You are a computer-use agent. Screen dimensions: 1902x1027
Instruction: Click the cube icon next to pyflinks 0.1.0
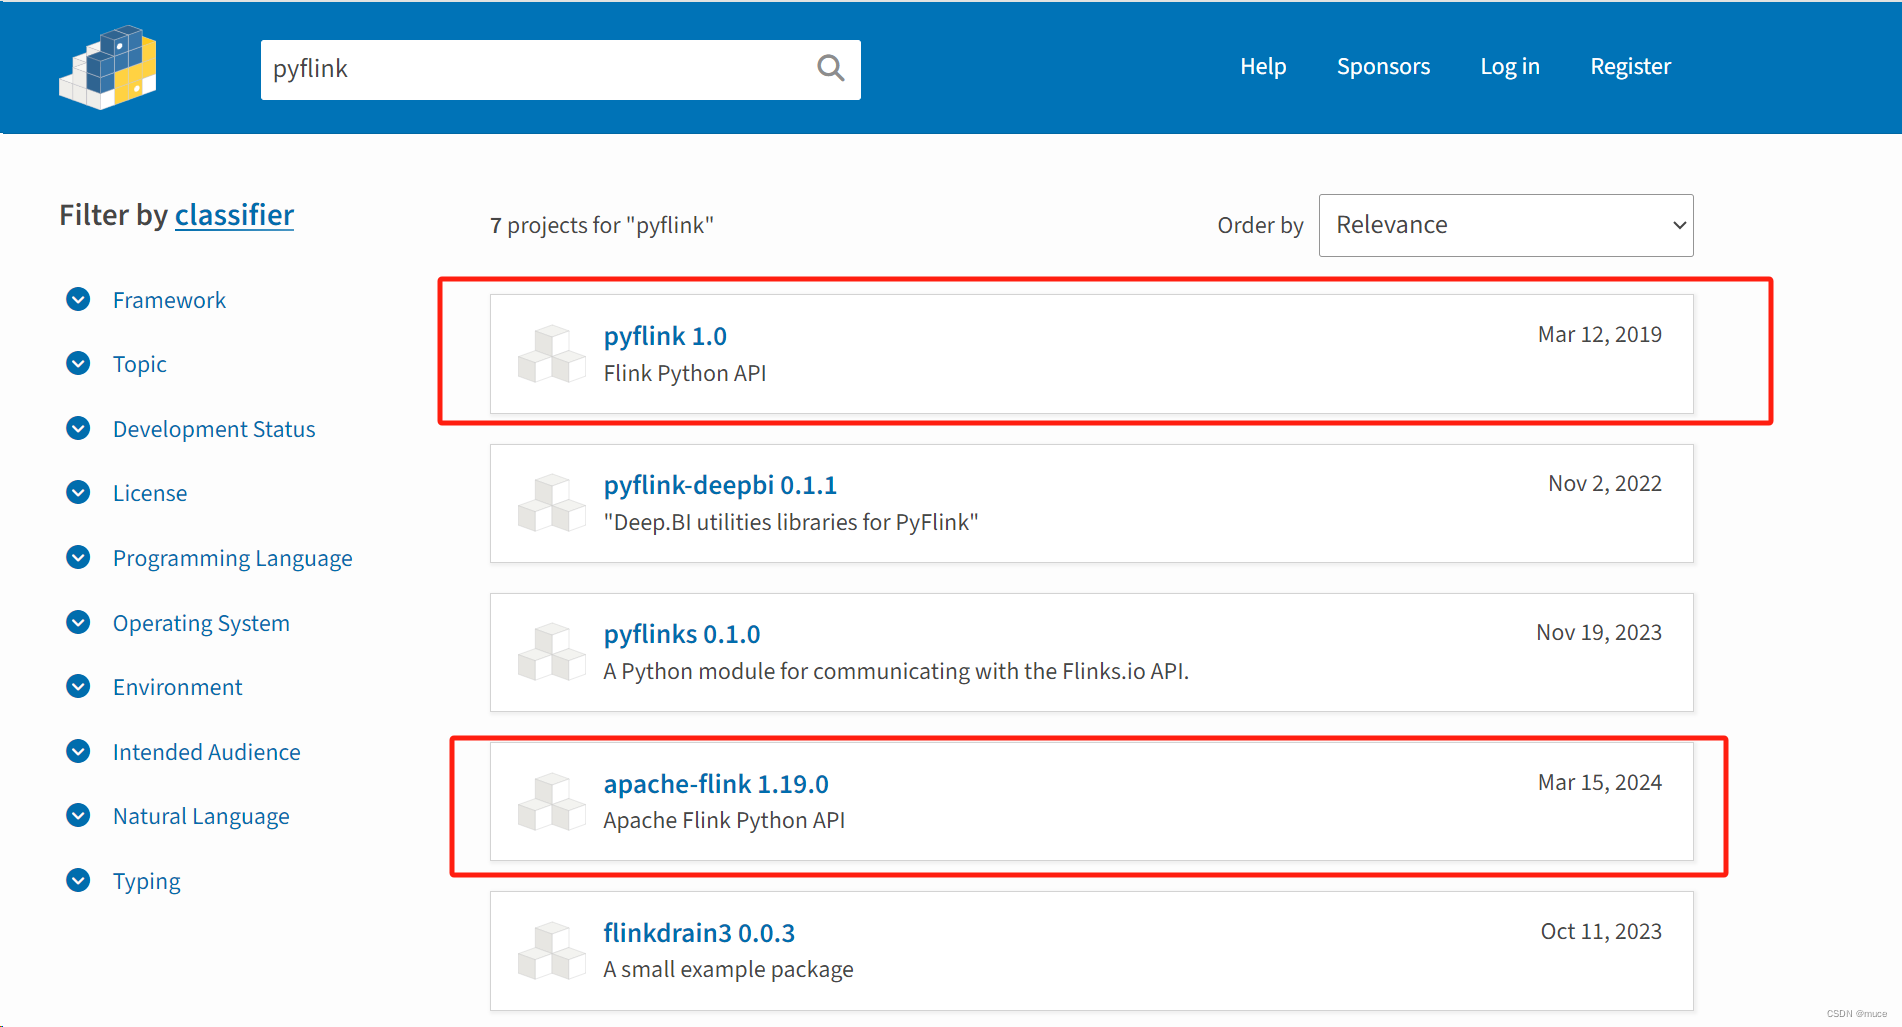551,652
